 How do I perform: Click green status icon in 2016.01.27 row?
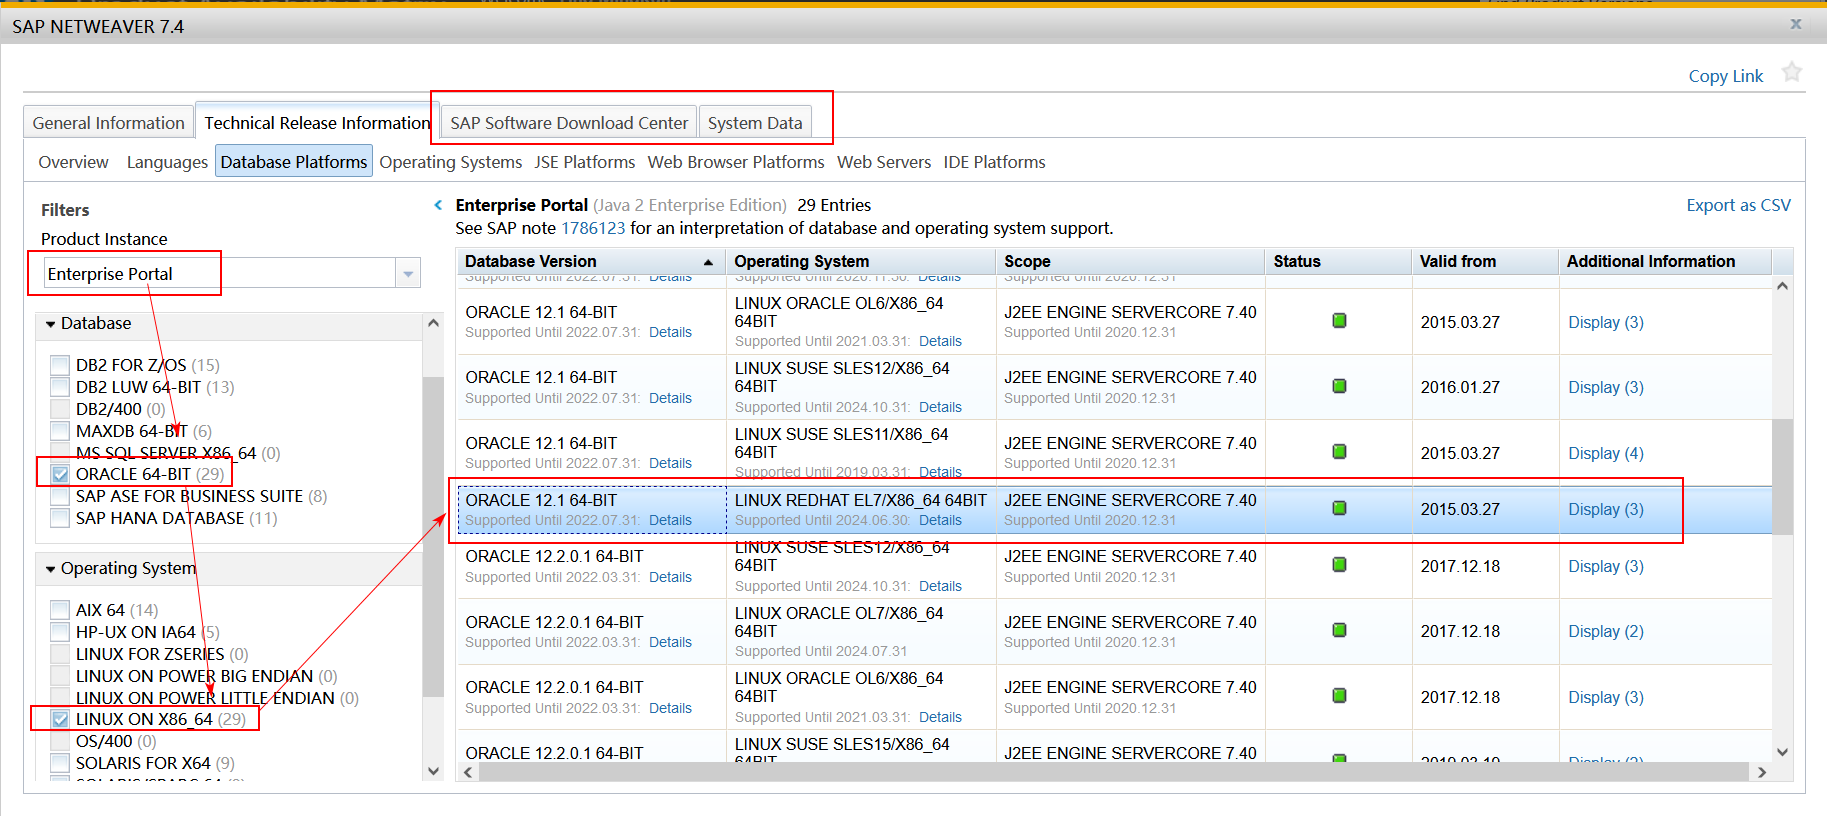1339,386
